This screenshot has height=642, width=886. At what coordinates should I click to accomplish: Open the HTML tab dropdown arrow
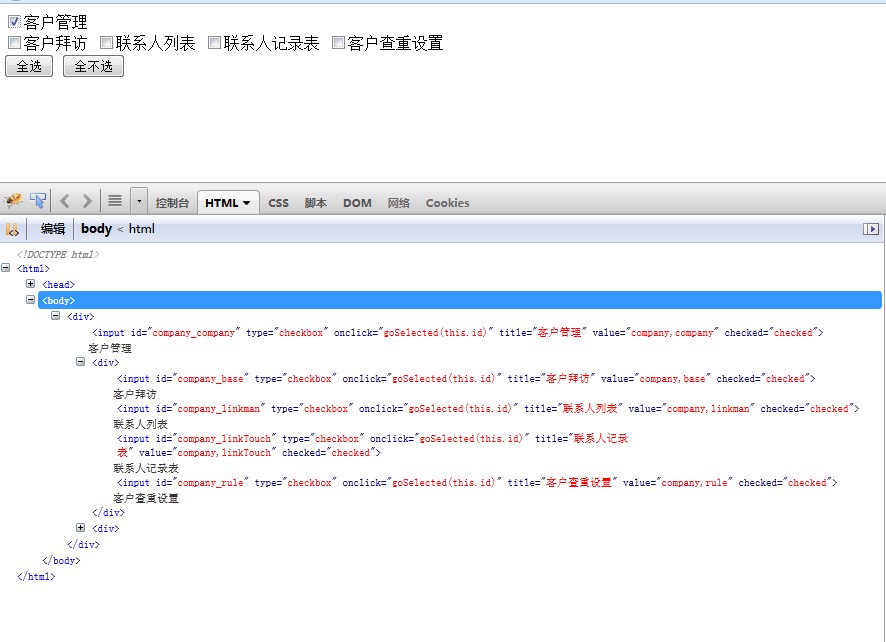pos(244,202)
